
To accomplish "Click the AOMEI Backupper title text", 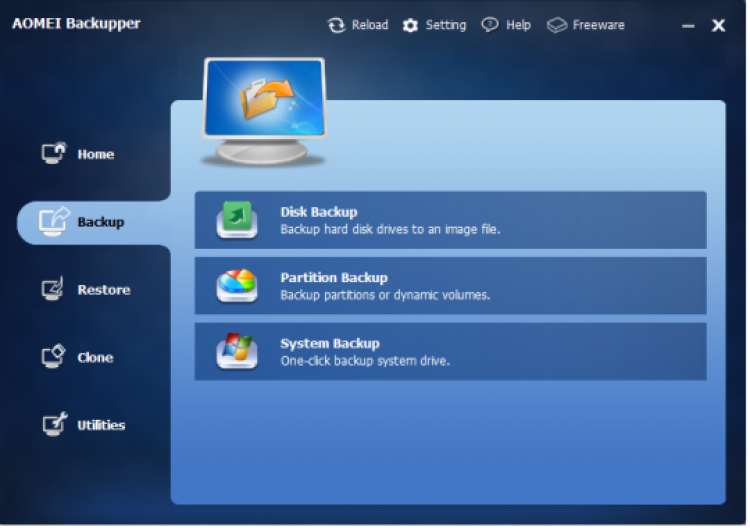I will pos(77,24).
